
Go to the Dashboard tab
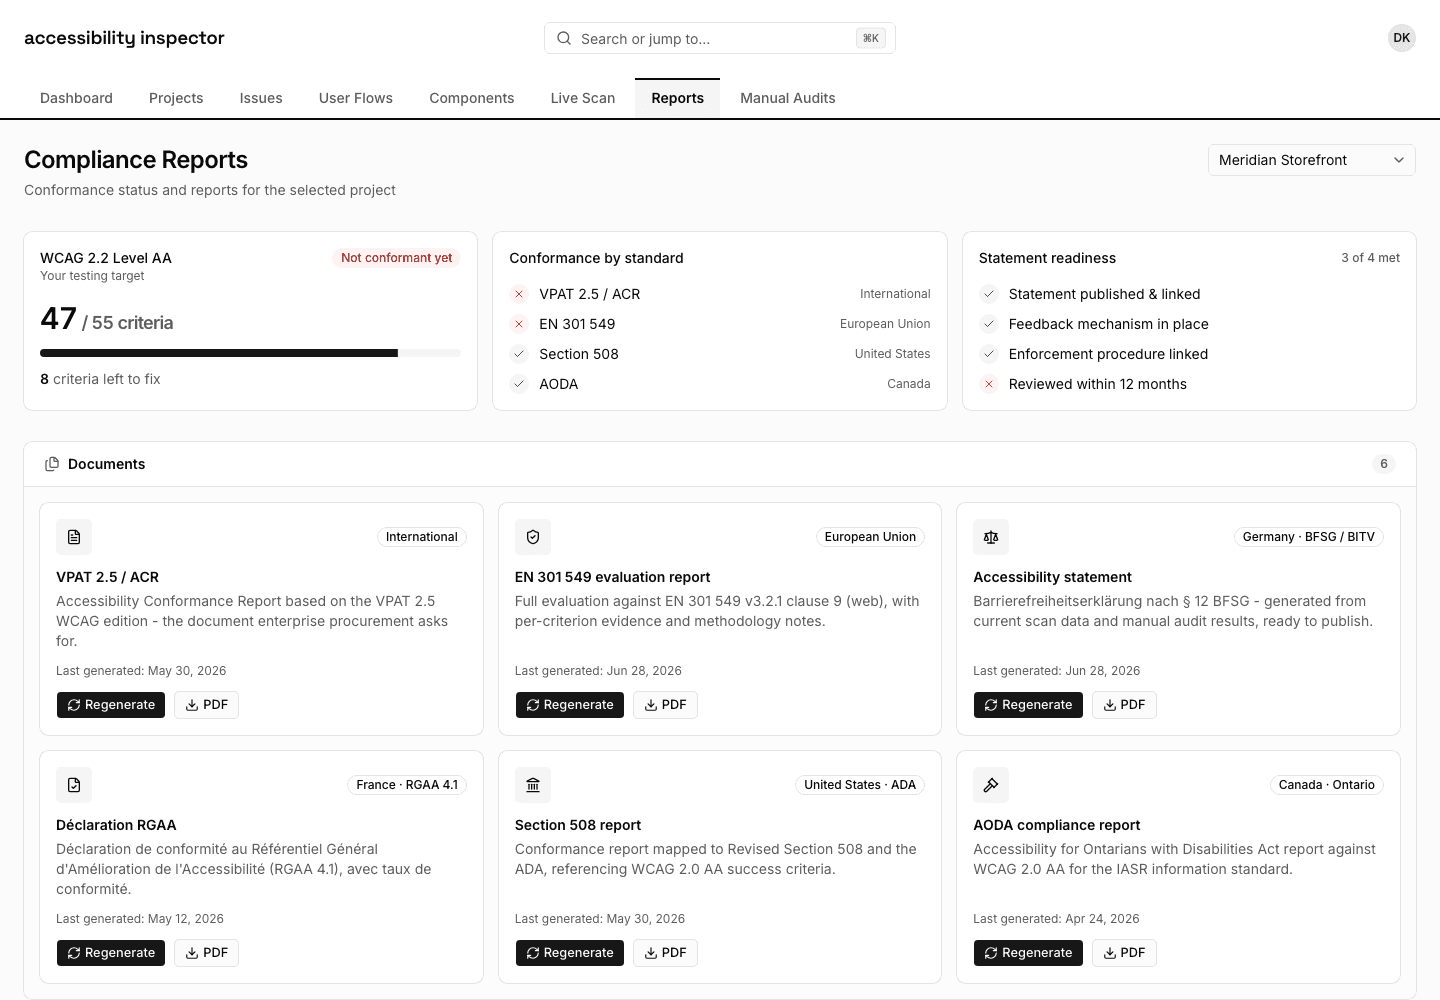76,98
